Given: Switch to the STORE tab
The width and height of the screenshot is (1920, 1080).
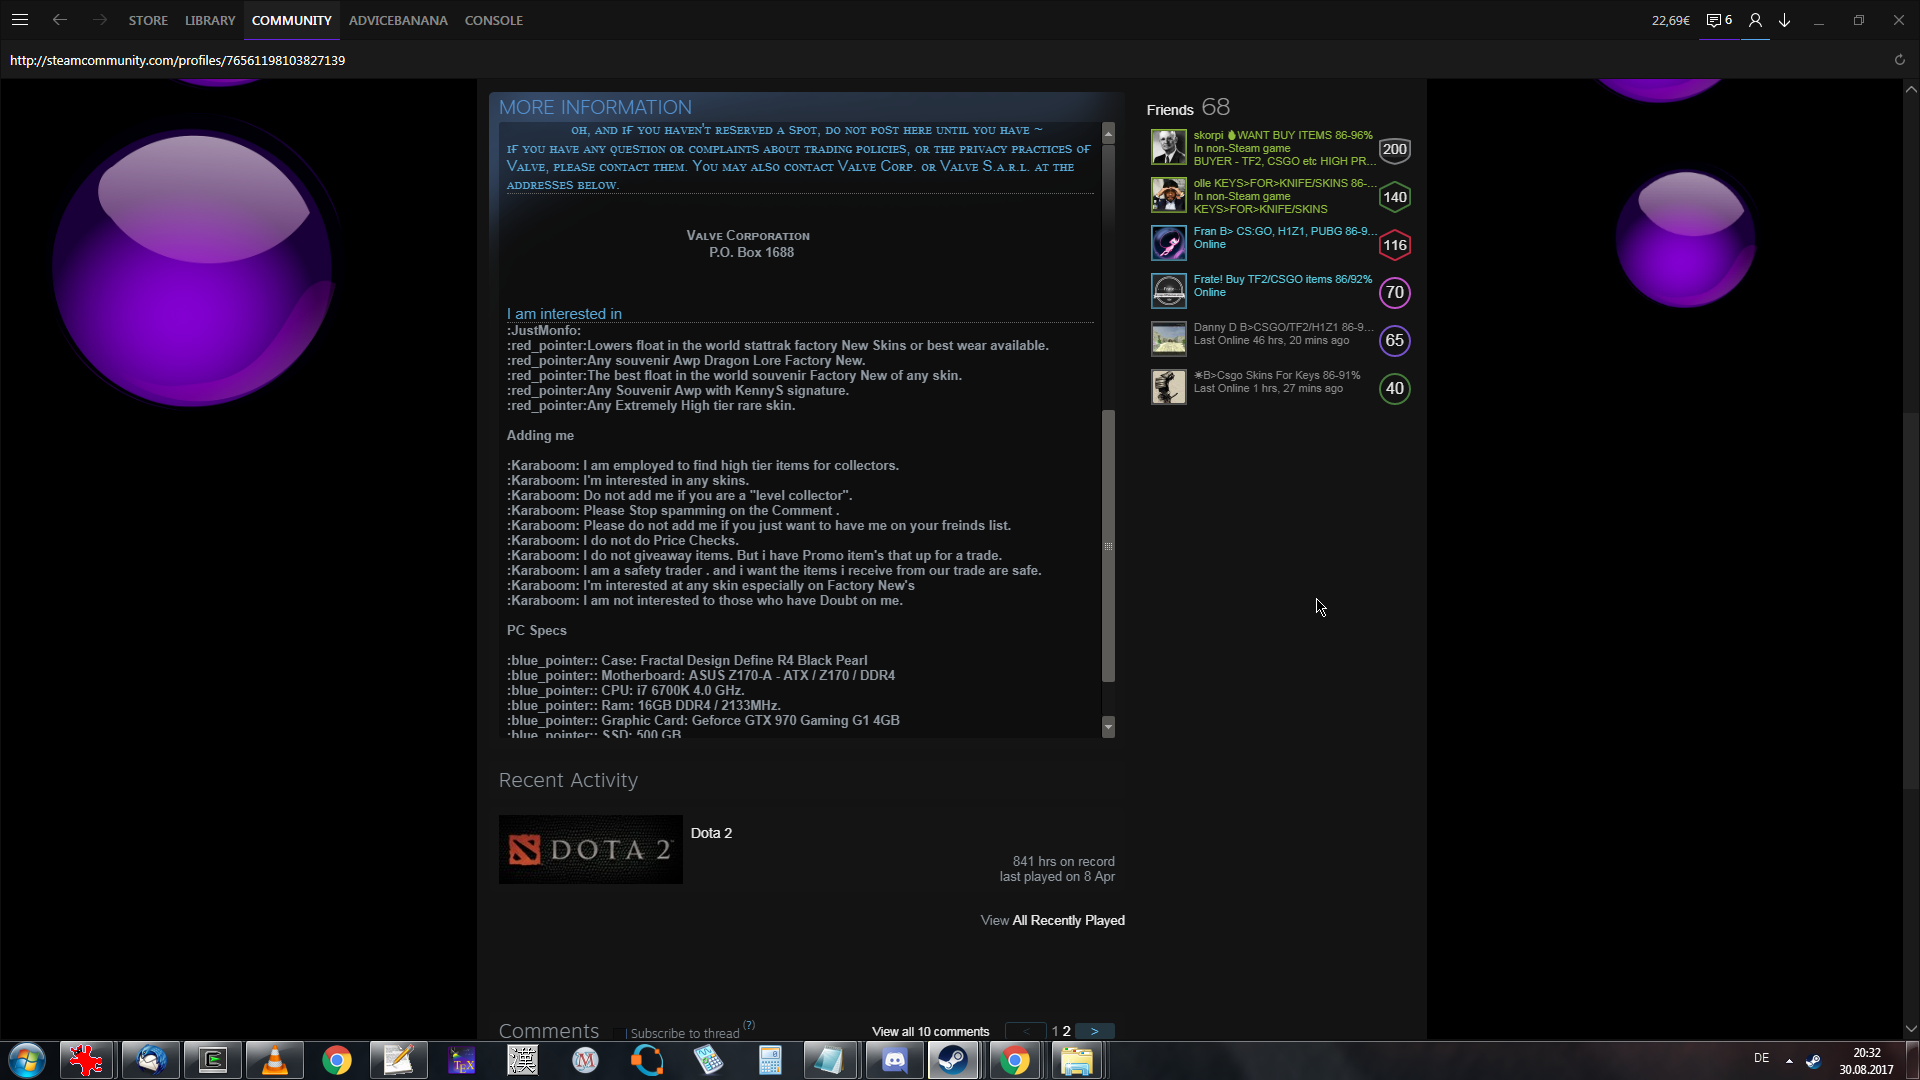Looking at the screenshot, I should (148, 20).
